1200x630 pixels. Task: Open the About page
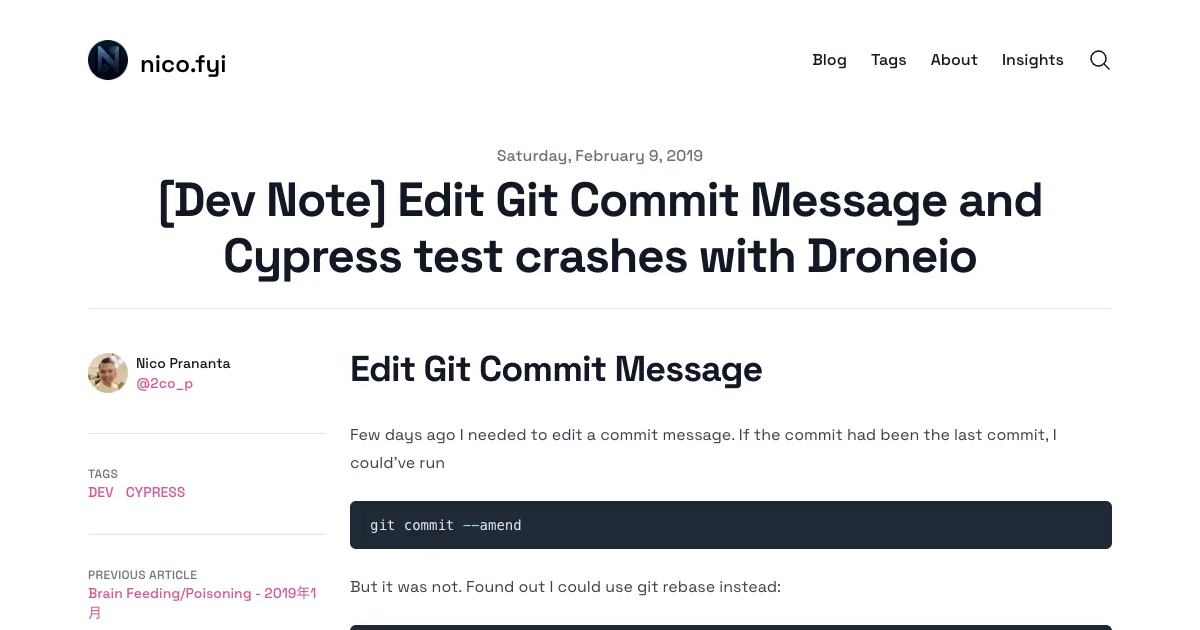coord(954,60)
